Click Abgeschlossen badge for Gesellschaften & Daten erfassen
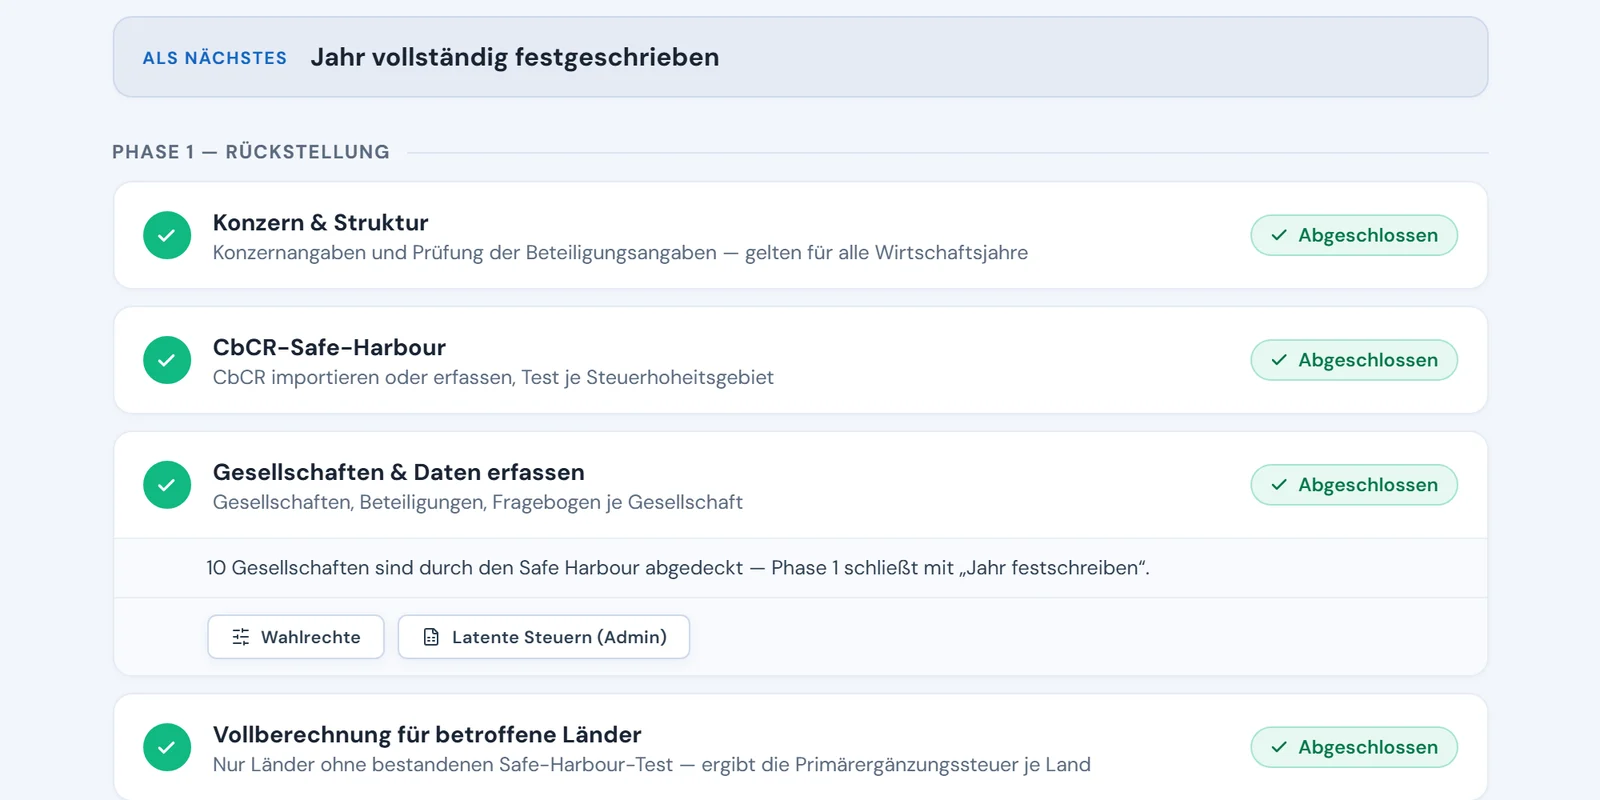Screen dimensions: 1600x800 (x=1354, y=485)
